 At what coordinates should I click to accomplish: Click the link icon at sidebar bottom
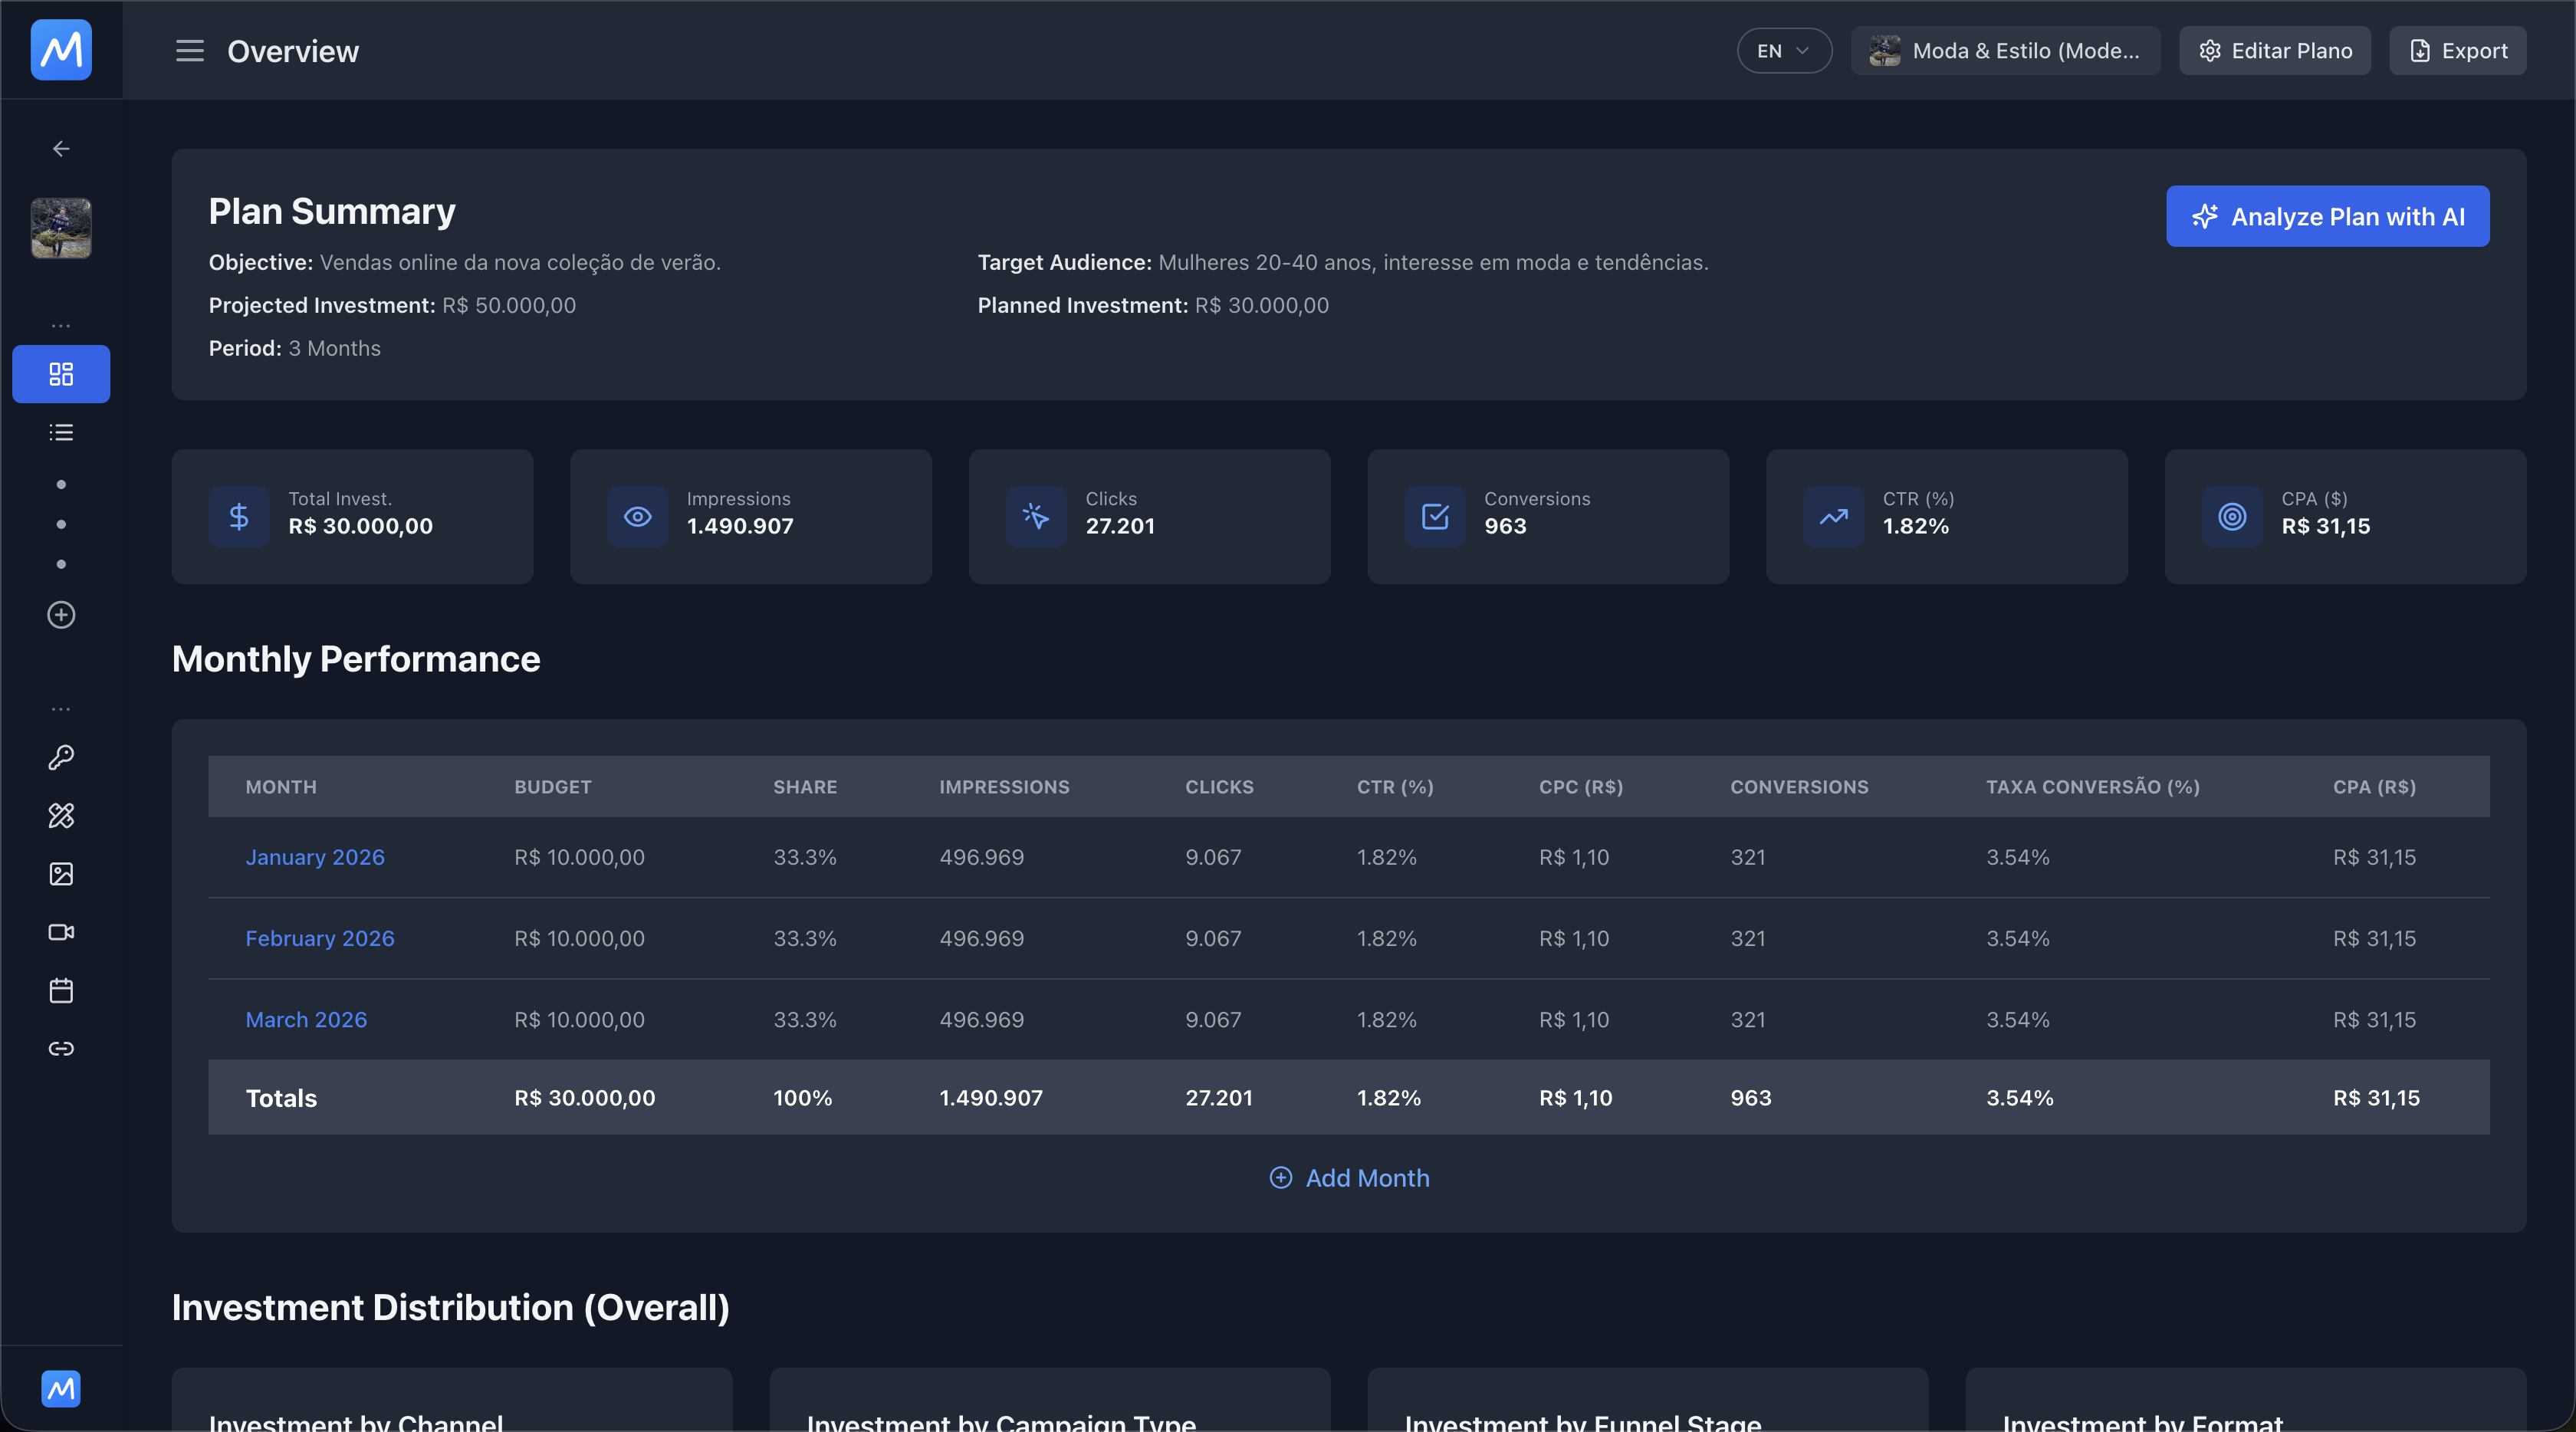pos(60,1048)
